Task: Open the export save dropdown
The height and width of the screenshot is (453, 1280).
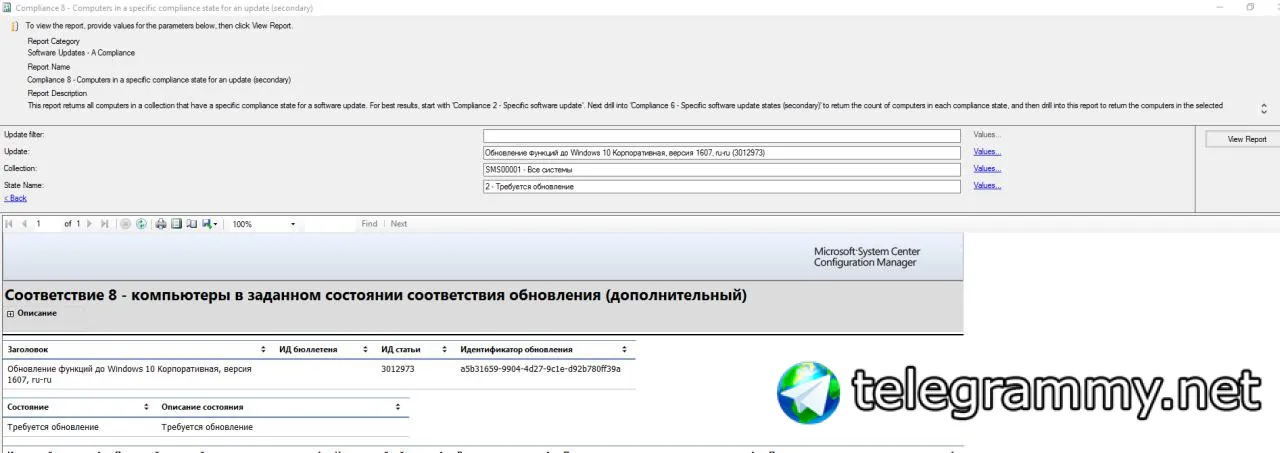Action: pyautogui.click(x=210, y=224)
